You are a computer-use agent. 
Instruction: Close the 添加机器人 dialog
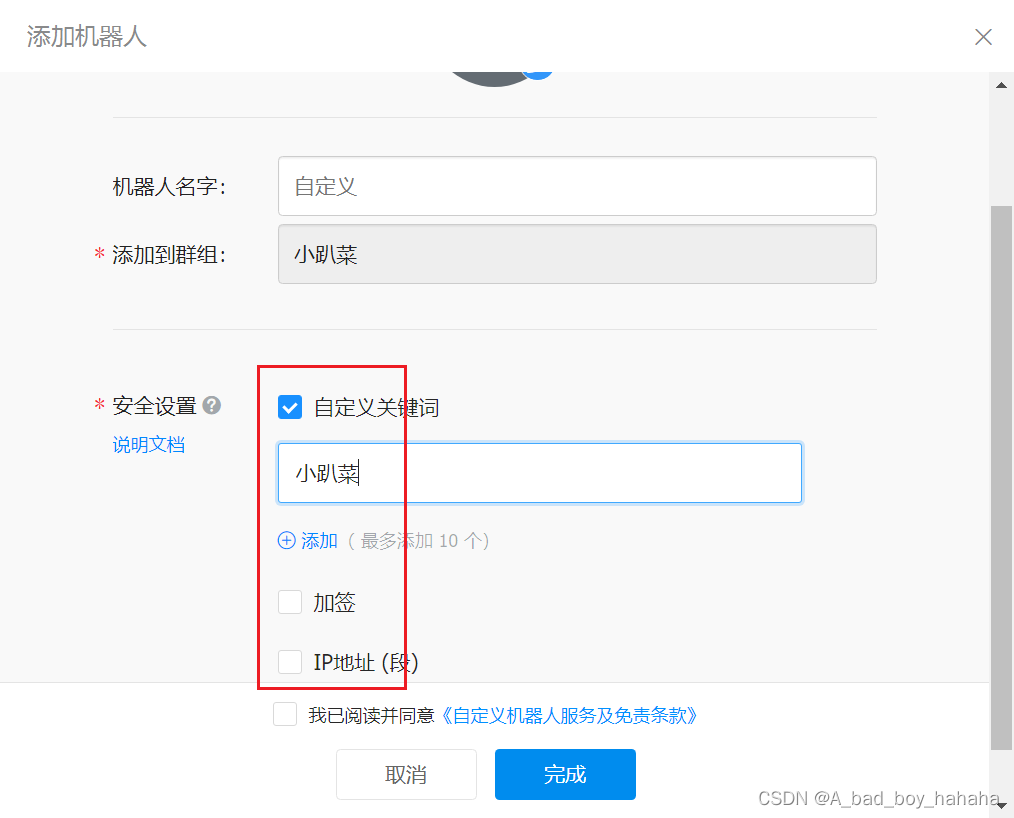pyautogui.click(x=983, y=37)
